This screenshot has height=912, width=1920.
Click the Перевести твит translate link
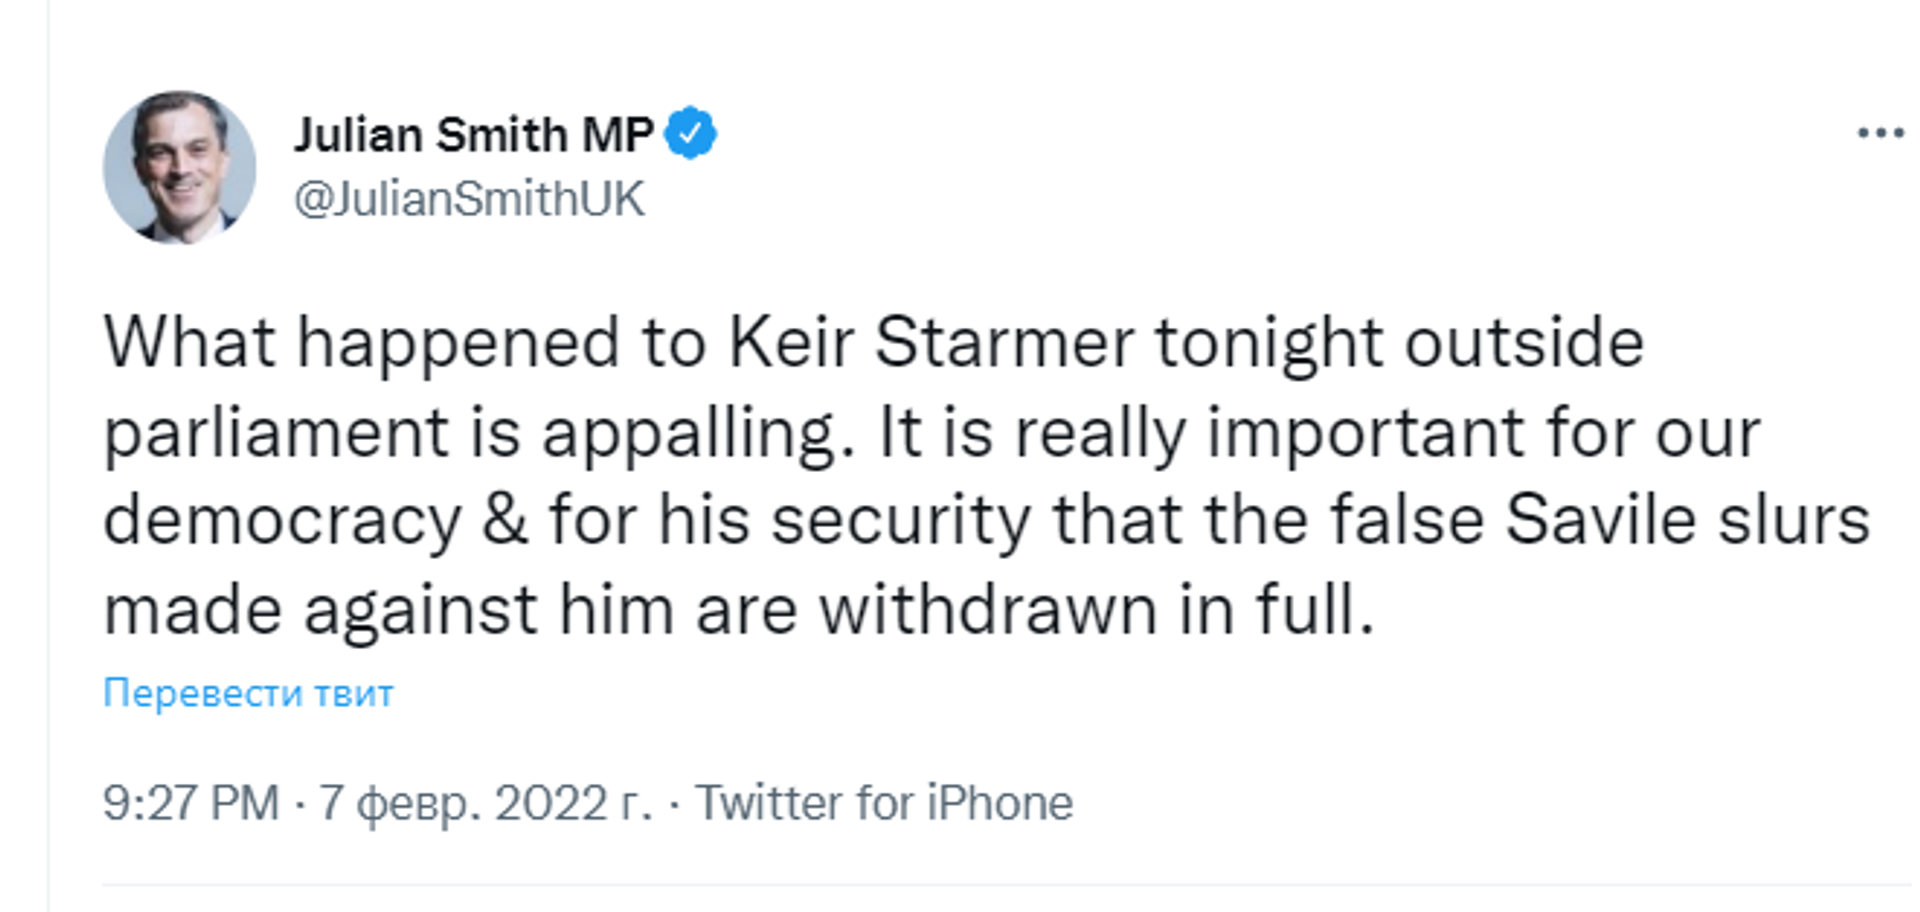(248, 692)
